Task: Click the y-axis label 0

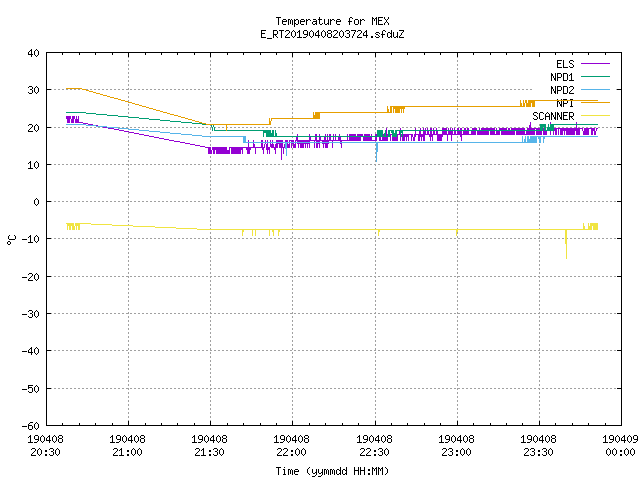Action: [x=37, y=202]
